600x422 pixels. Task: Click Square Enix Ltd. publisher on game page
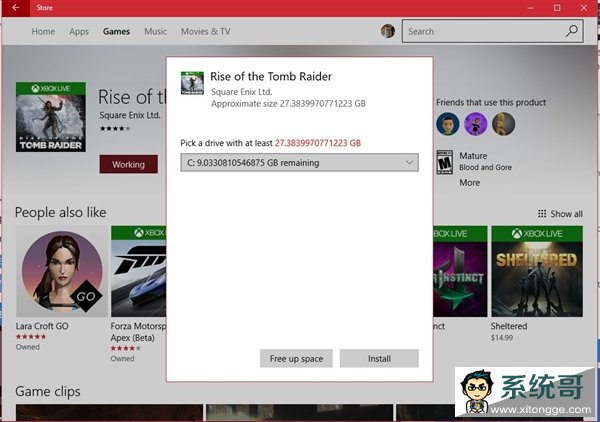pyautogui.click(x=130, y=115)
